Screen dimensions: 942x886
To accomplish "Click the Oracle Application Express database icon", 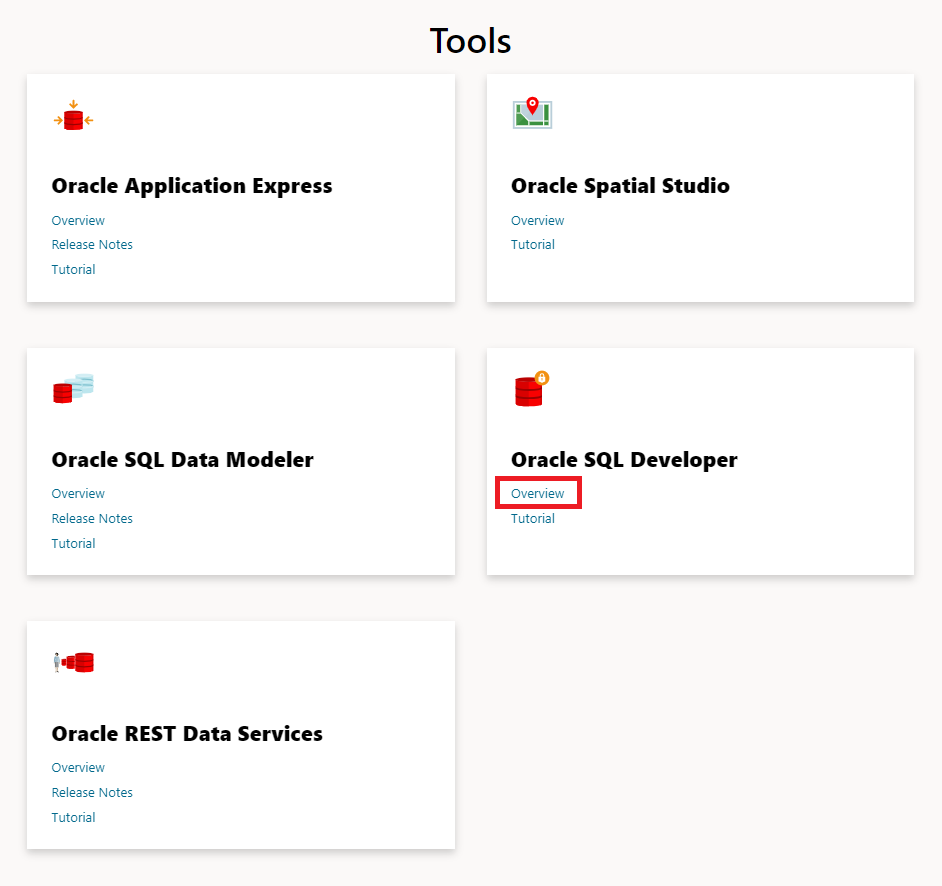I will 73,115.
